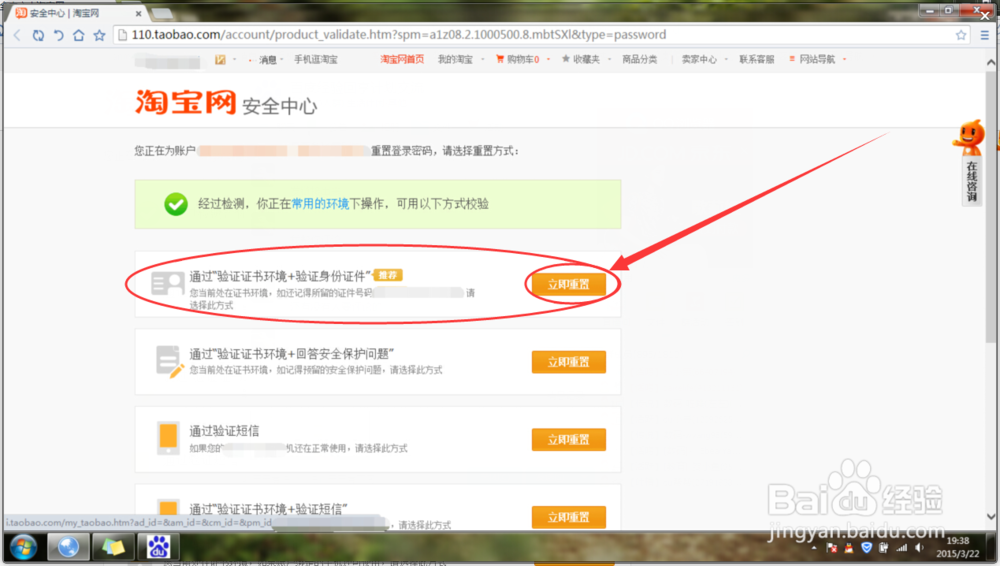Screen dimensions: 1000x566
Task: Open the 常用的环境 link
Action: [x=320, y=204]
